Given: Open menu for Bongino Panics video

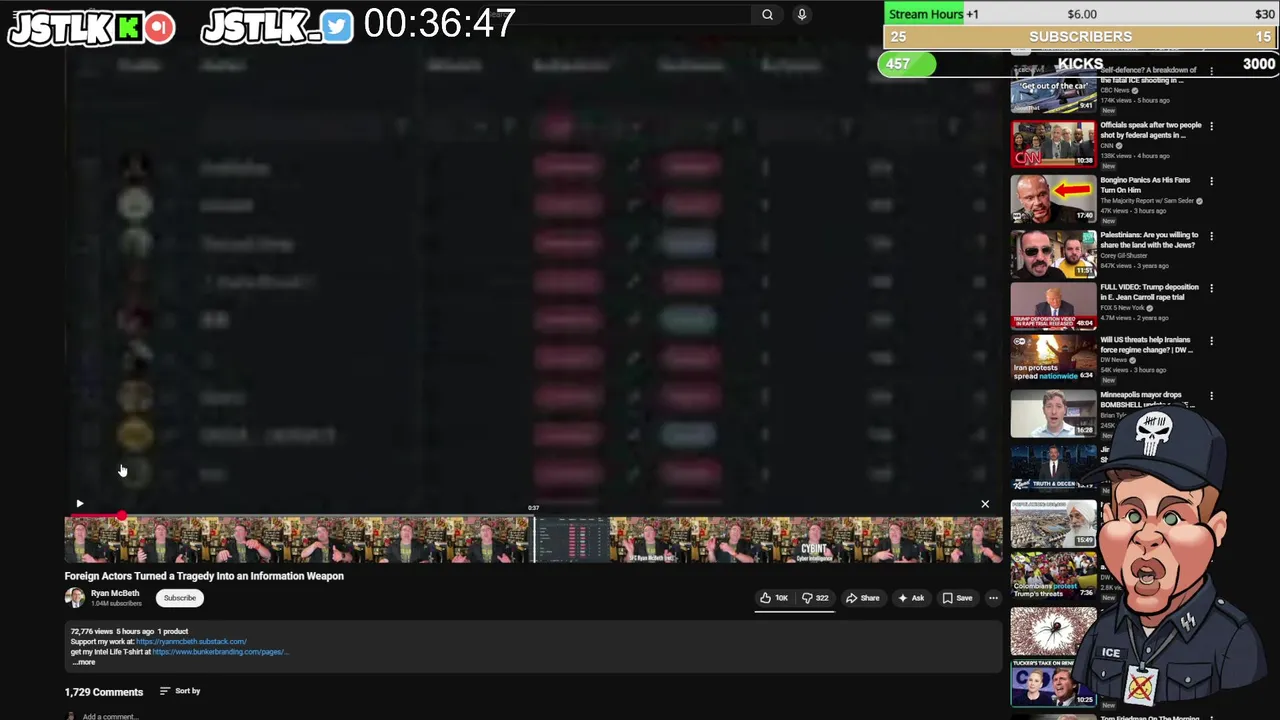Looking at the screenshot, I should click(x=1211, y=181).
